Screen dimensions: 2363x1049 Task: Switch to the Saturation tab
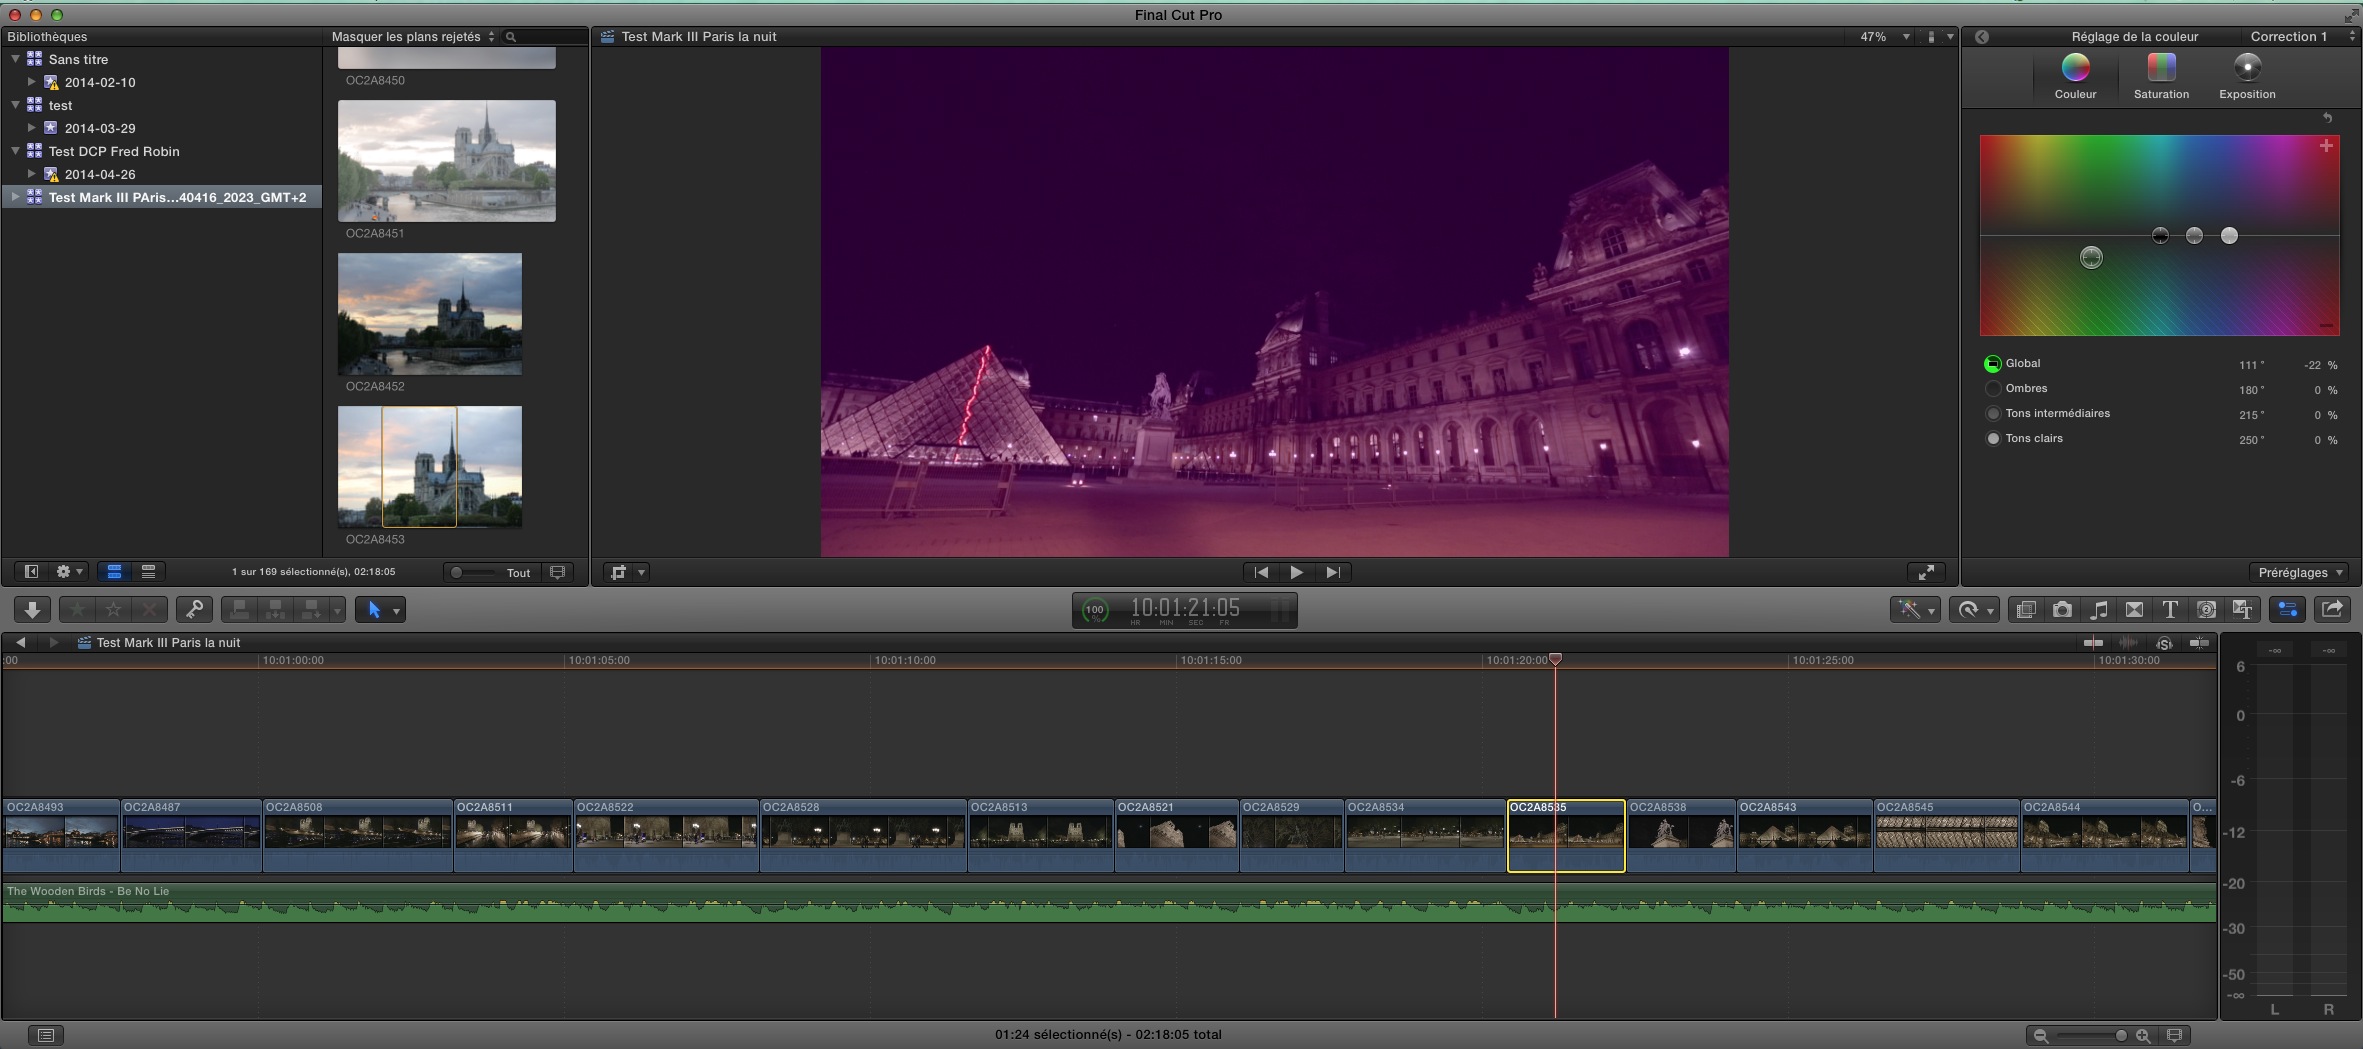click(2161, 76)
